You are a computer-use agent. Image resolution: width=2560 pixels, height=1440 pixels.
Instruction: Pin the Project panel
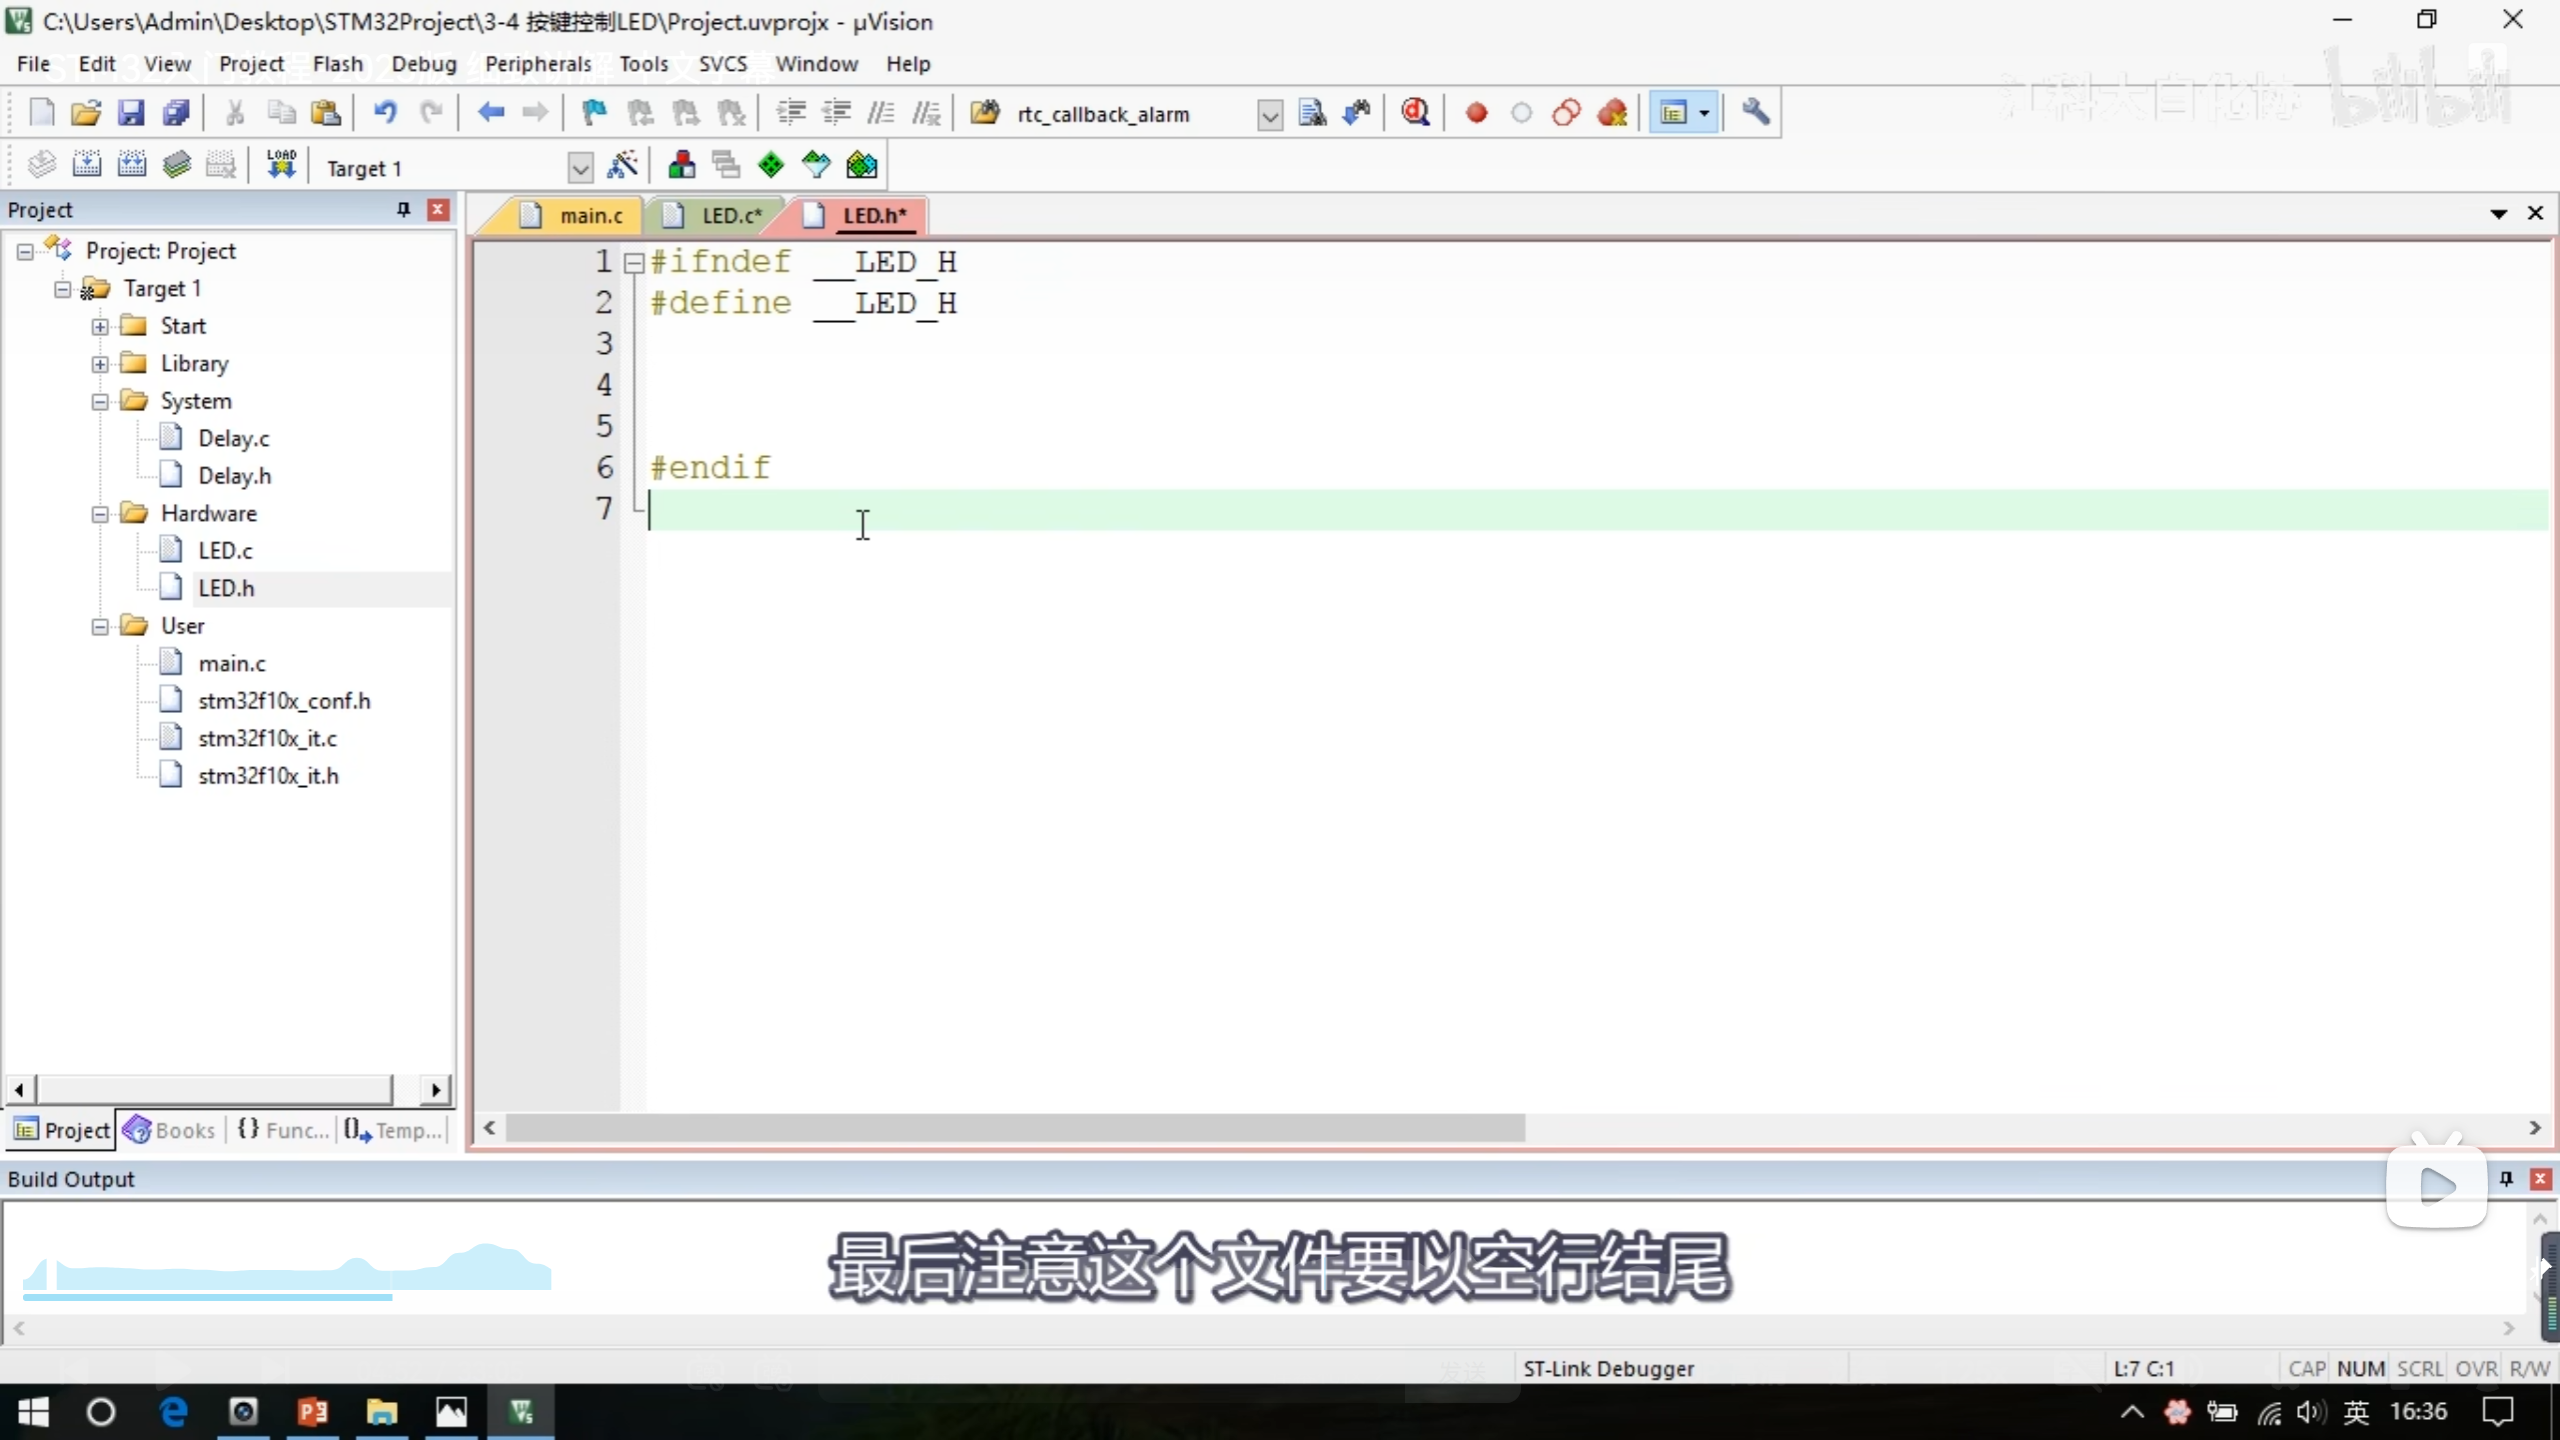tap(403, 209)
